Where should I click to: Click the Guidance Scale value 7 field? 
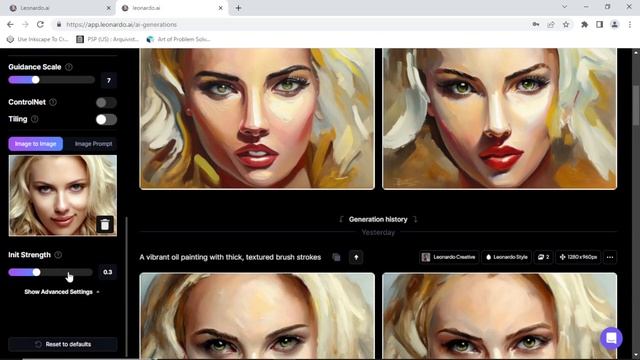click(109, 80)
